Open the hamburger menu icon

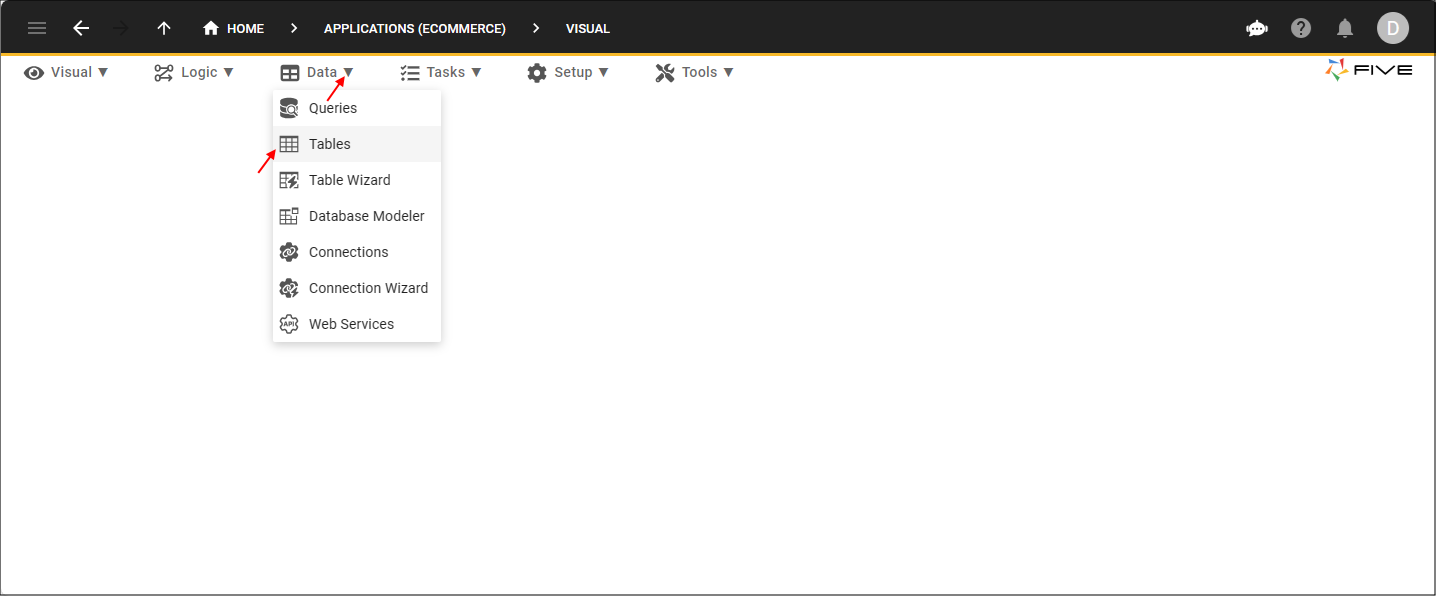(37, 28)
